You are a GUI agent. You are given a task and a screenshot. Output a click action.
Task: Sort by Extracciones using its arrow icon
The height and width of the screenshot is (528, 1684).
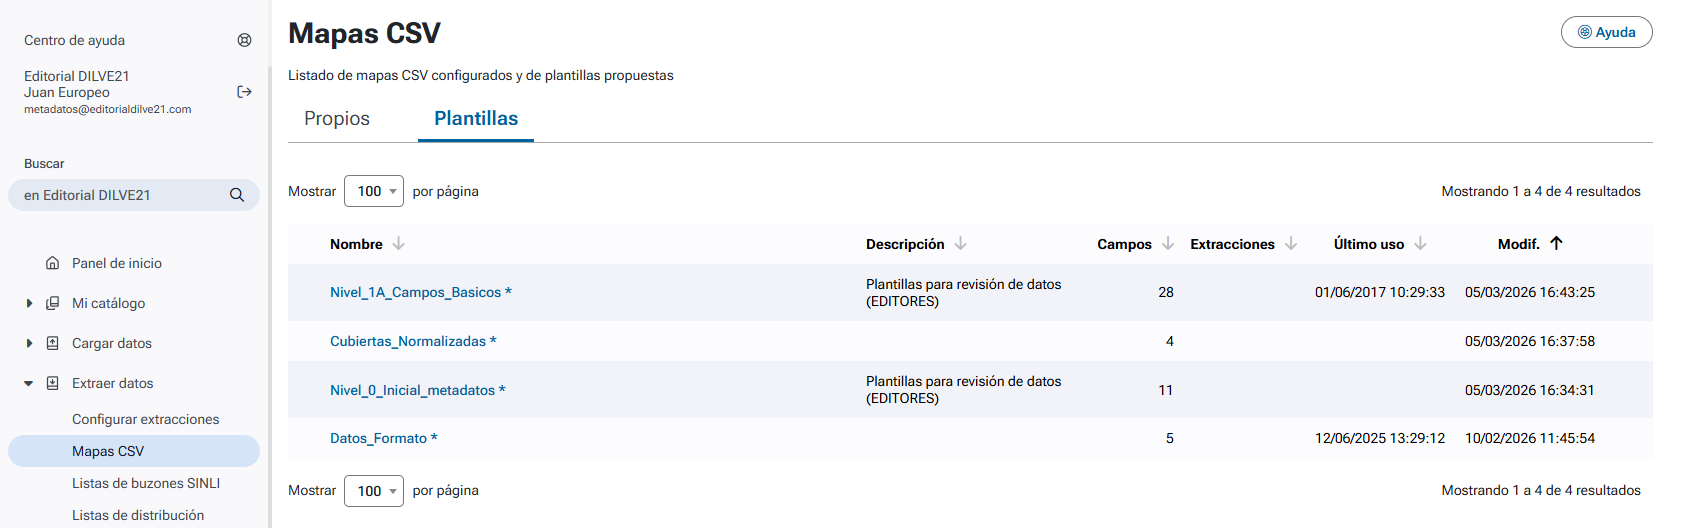tap(1291, 244)
